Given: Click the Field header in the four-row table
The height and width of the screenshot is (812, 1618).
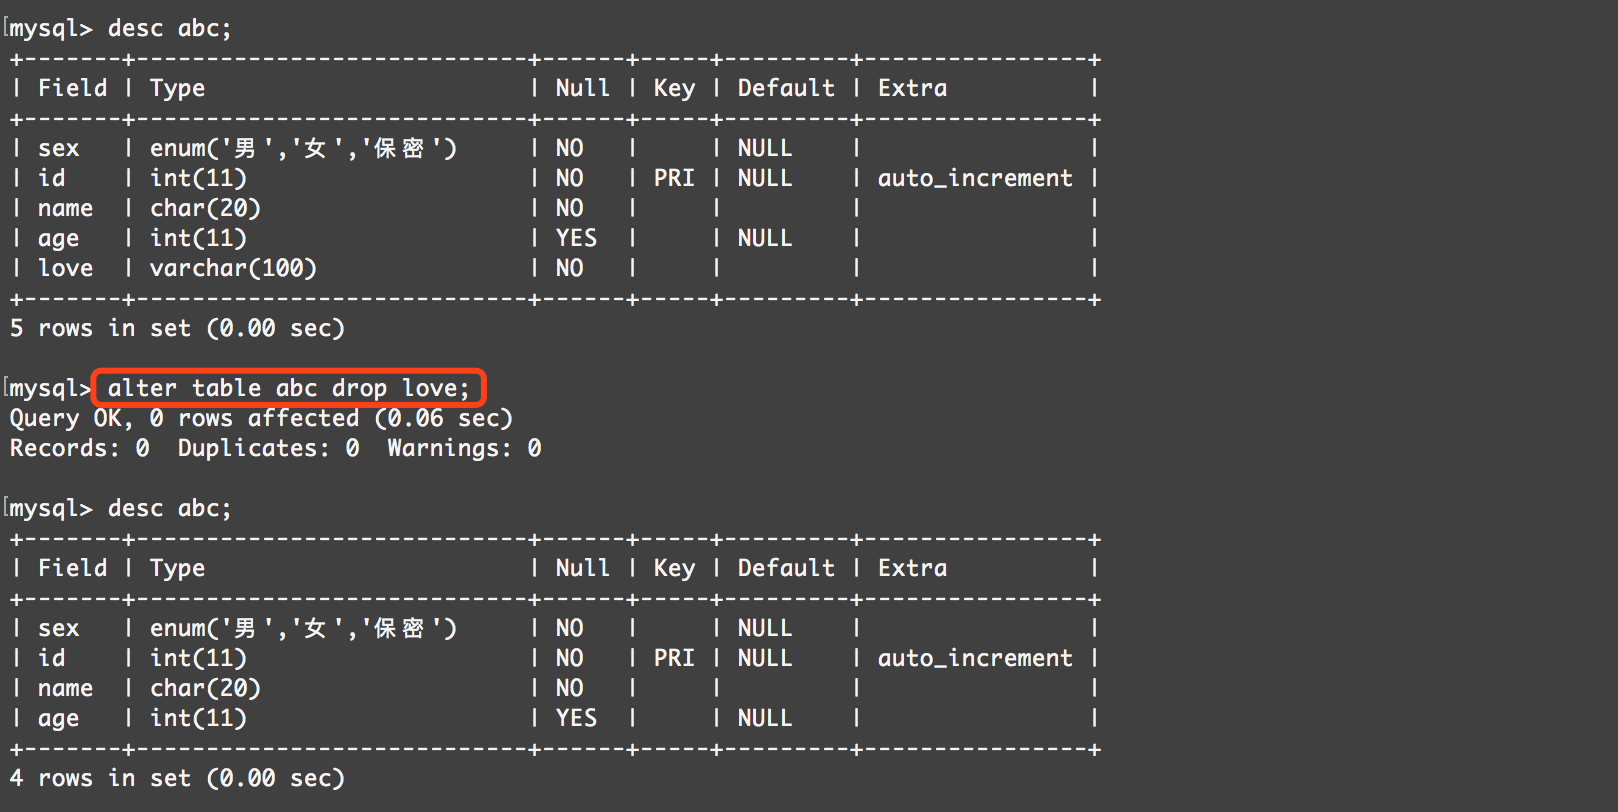Looking at the screenshot, I should click(72, 568).
